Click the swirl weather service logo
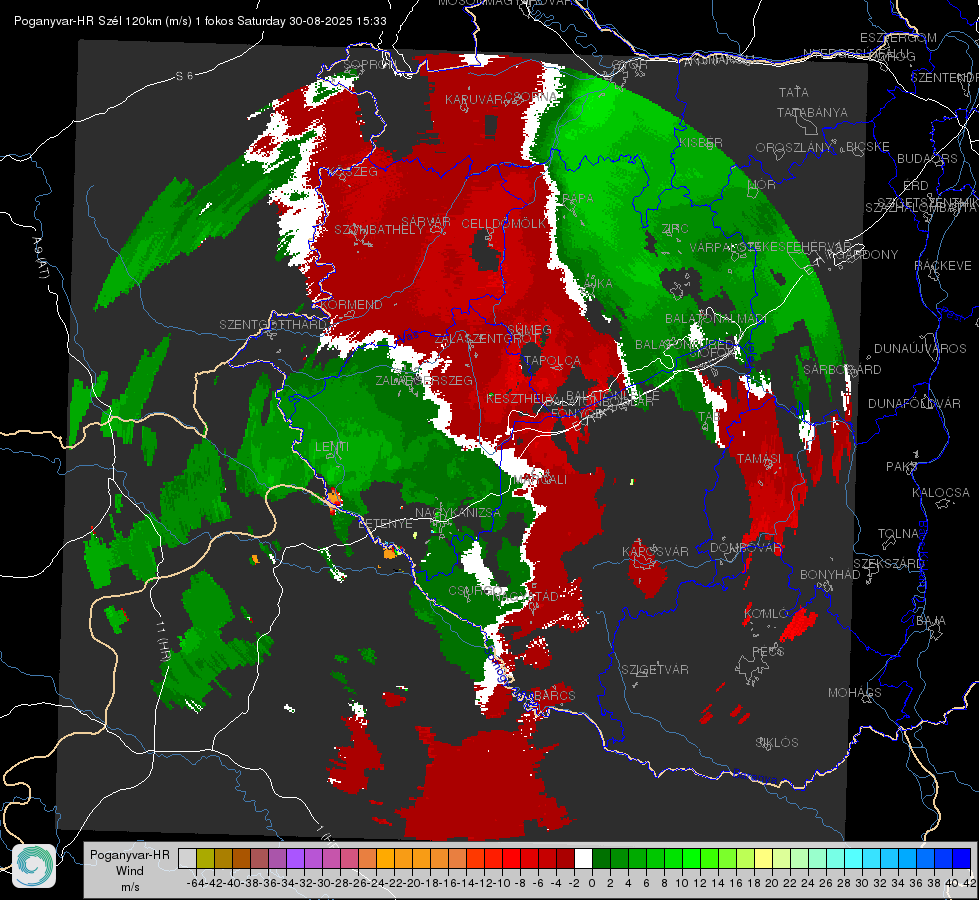The height and width of the screenshot is (900, 979). click(x=34, y=866)
